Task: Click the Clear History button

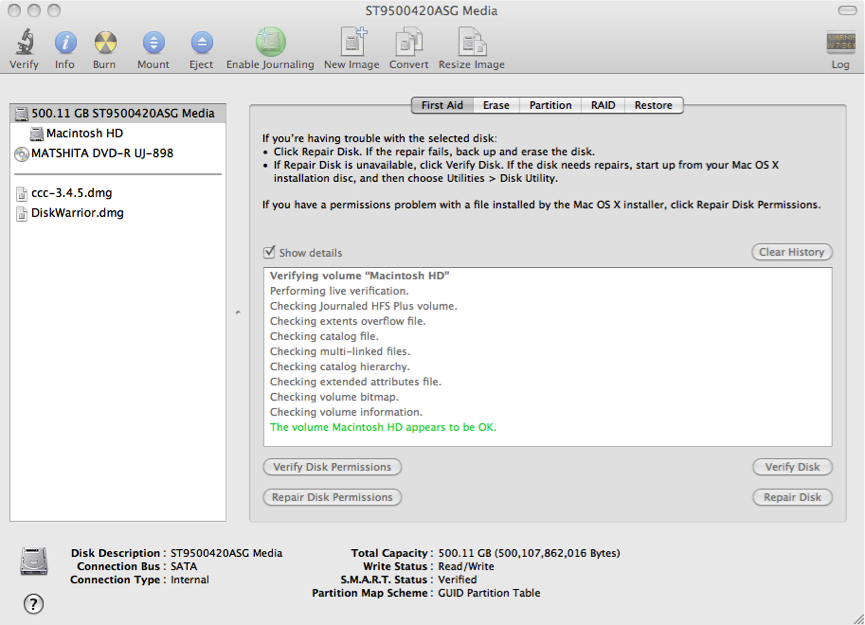Action: tap(792, 252)
